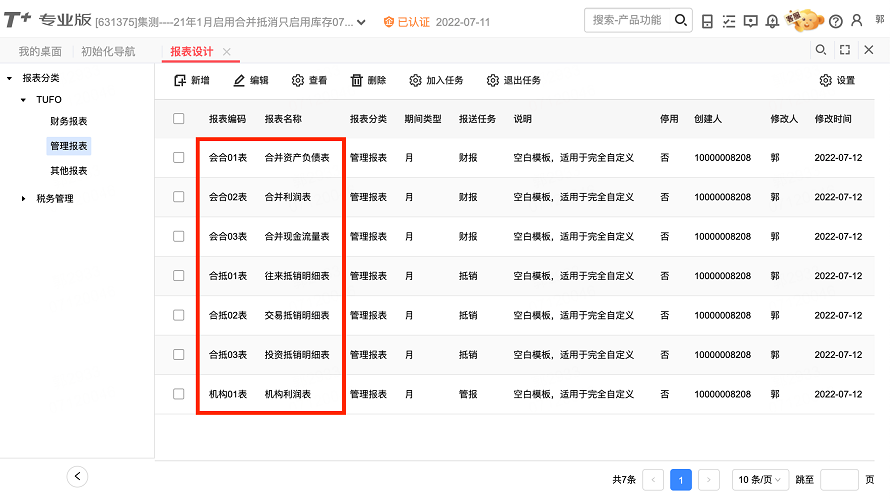The height and width of the screenshot is (499, 890).
Task: Check the 会合02表 row checkbox
Action: click(x=179, y=196)
